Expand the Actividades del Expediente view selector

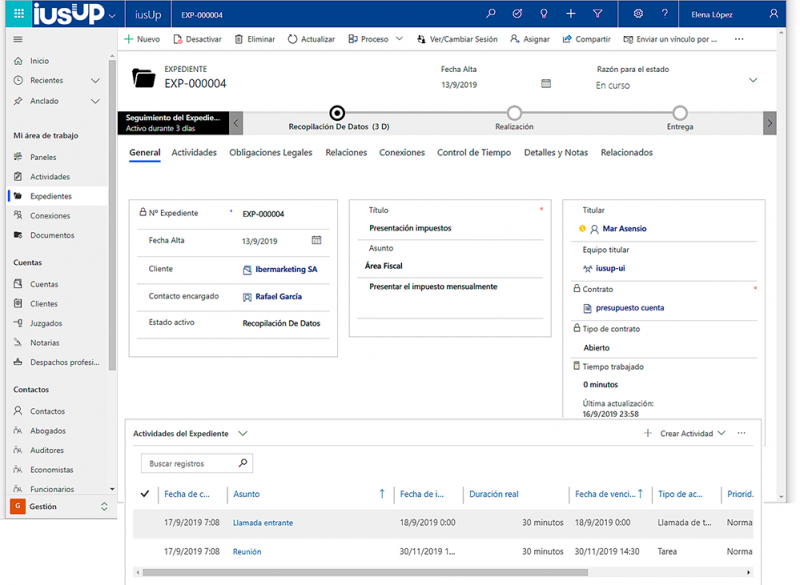(243, 434)
